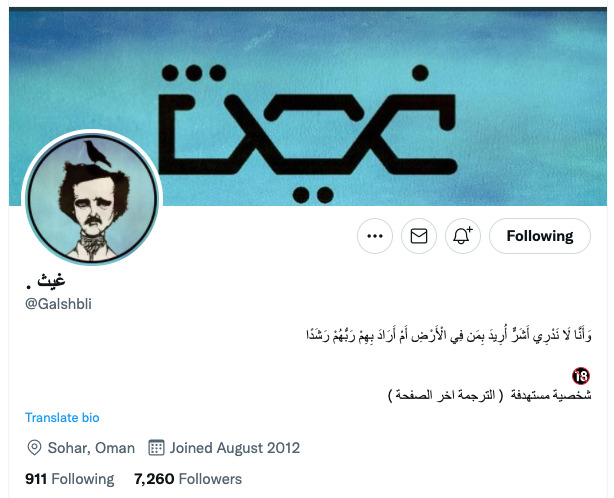Click the @Galshbli username handle

[58, 304]
